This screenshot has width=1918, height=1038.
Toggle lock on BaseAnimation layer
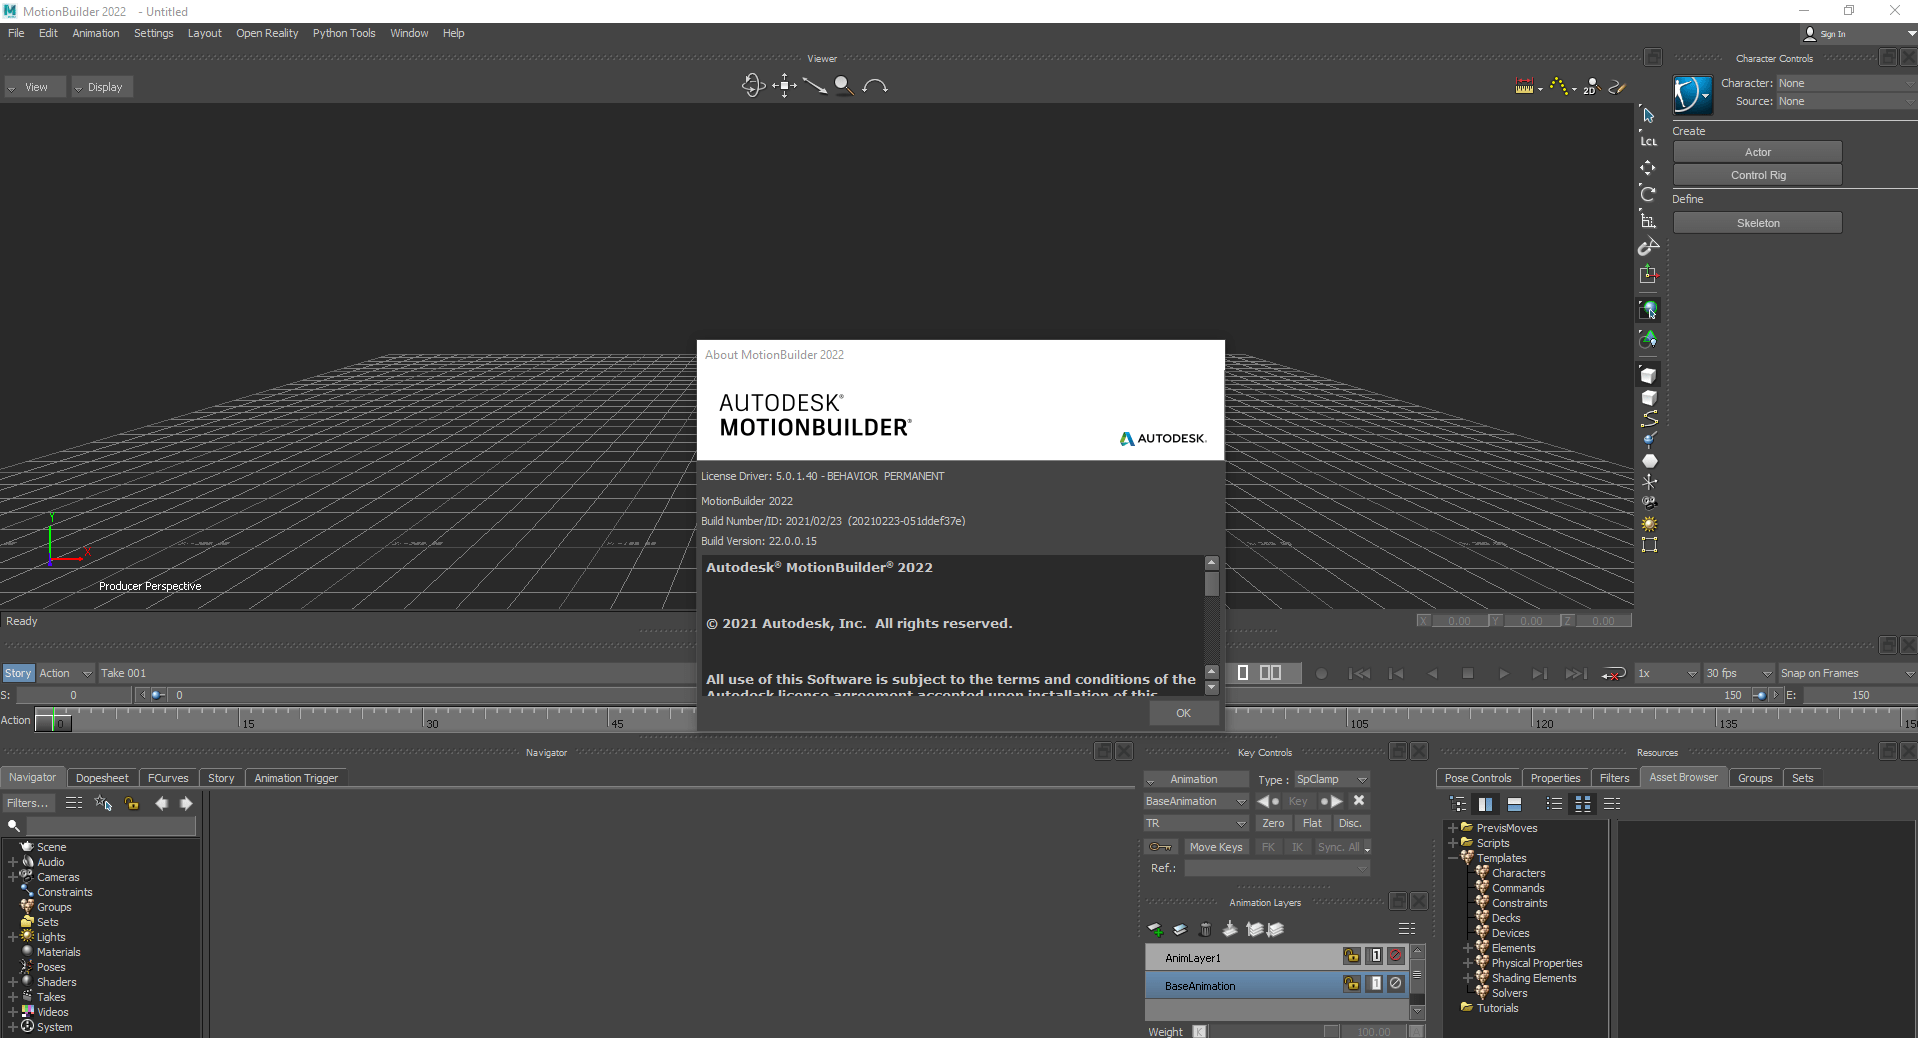1352,984
